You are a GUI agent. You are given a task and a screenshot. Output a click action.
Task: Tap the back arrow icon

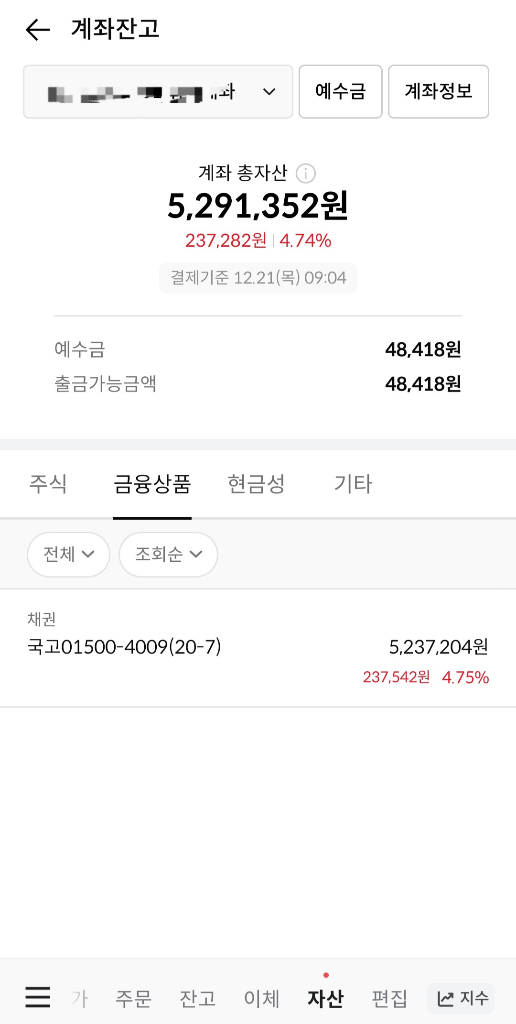tap(37, 30)
